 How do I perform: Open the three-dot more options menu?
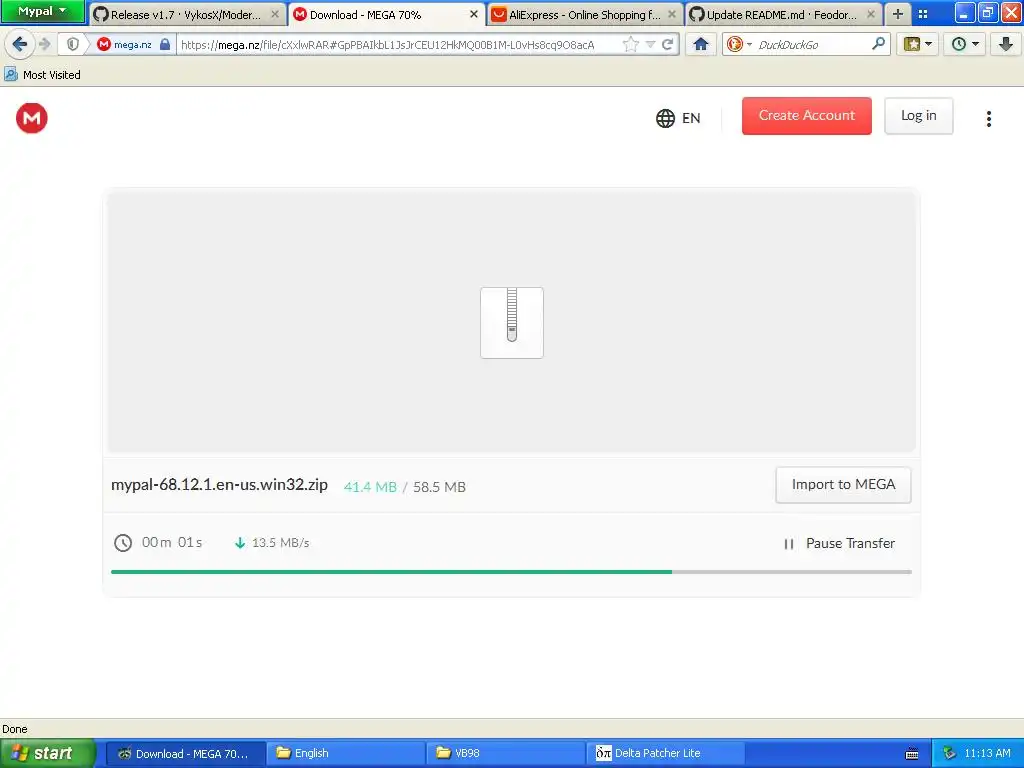(989, 118)
